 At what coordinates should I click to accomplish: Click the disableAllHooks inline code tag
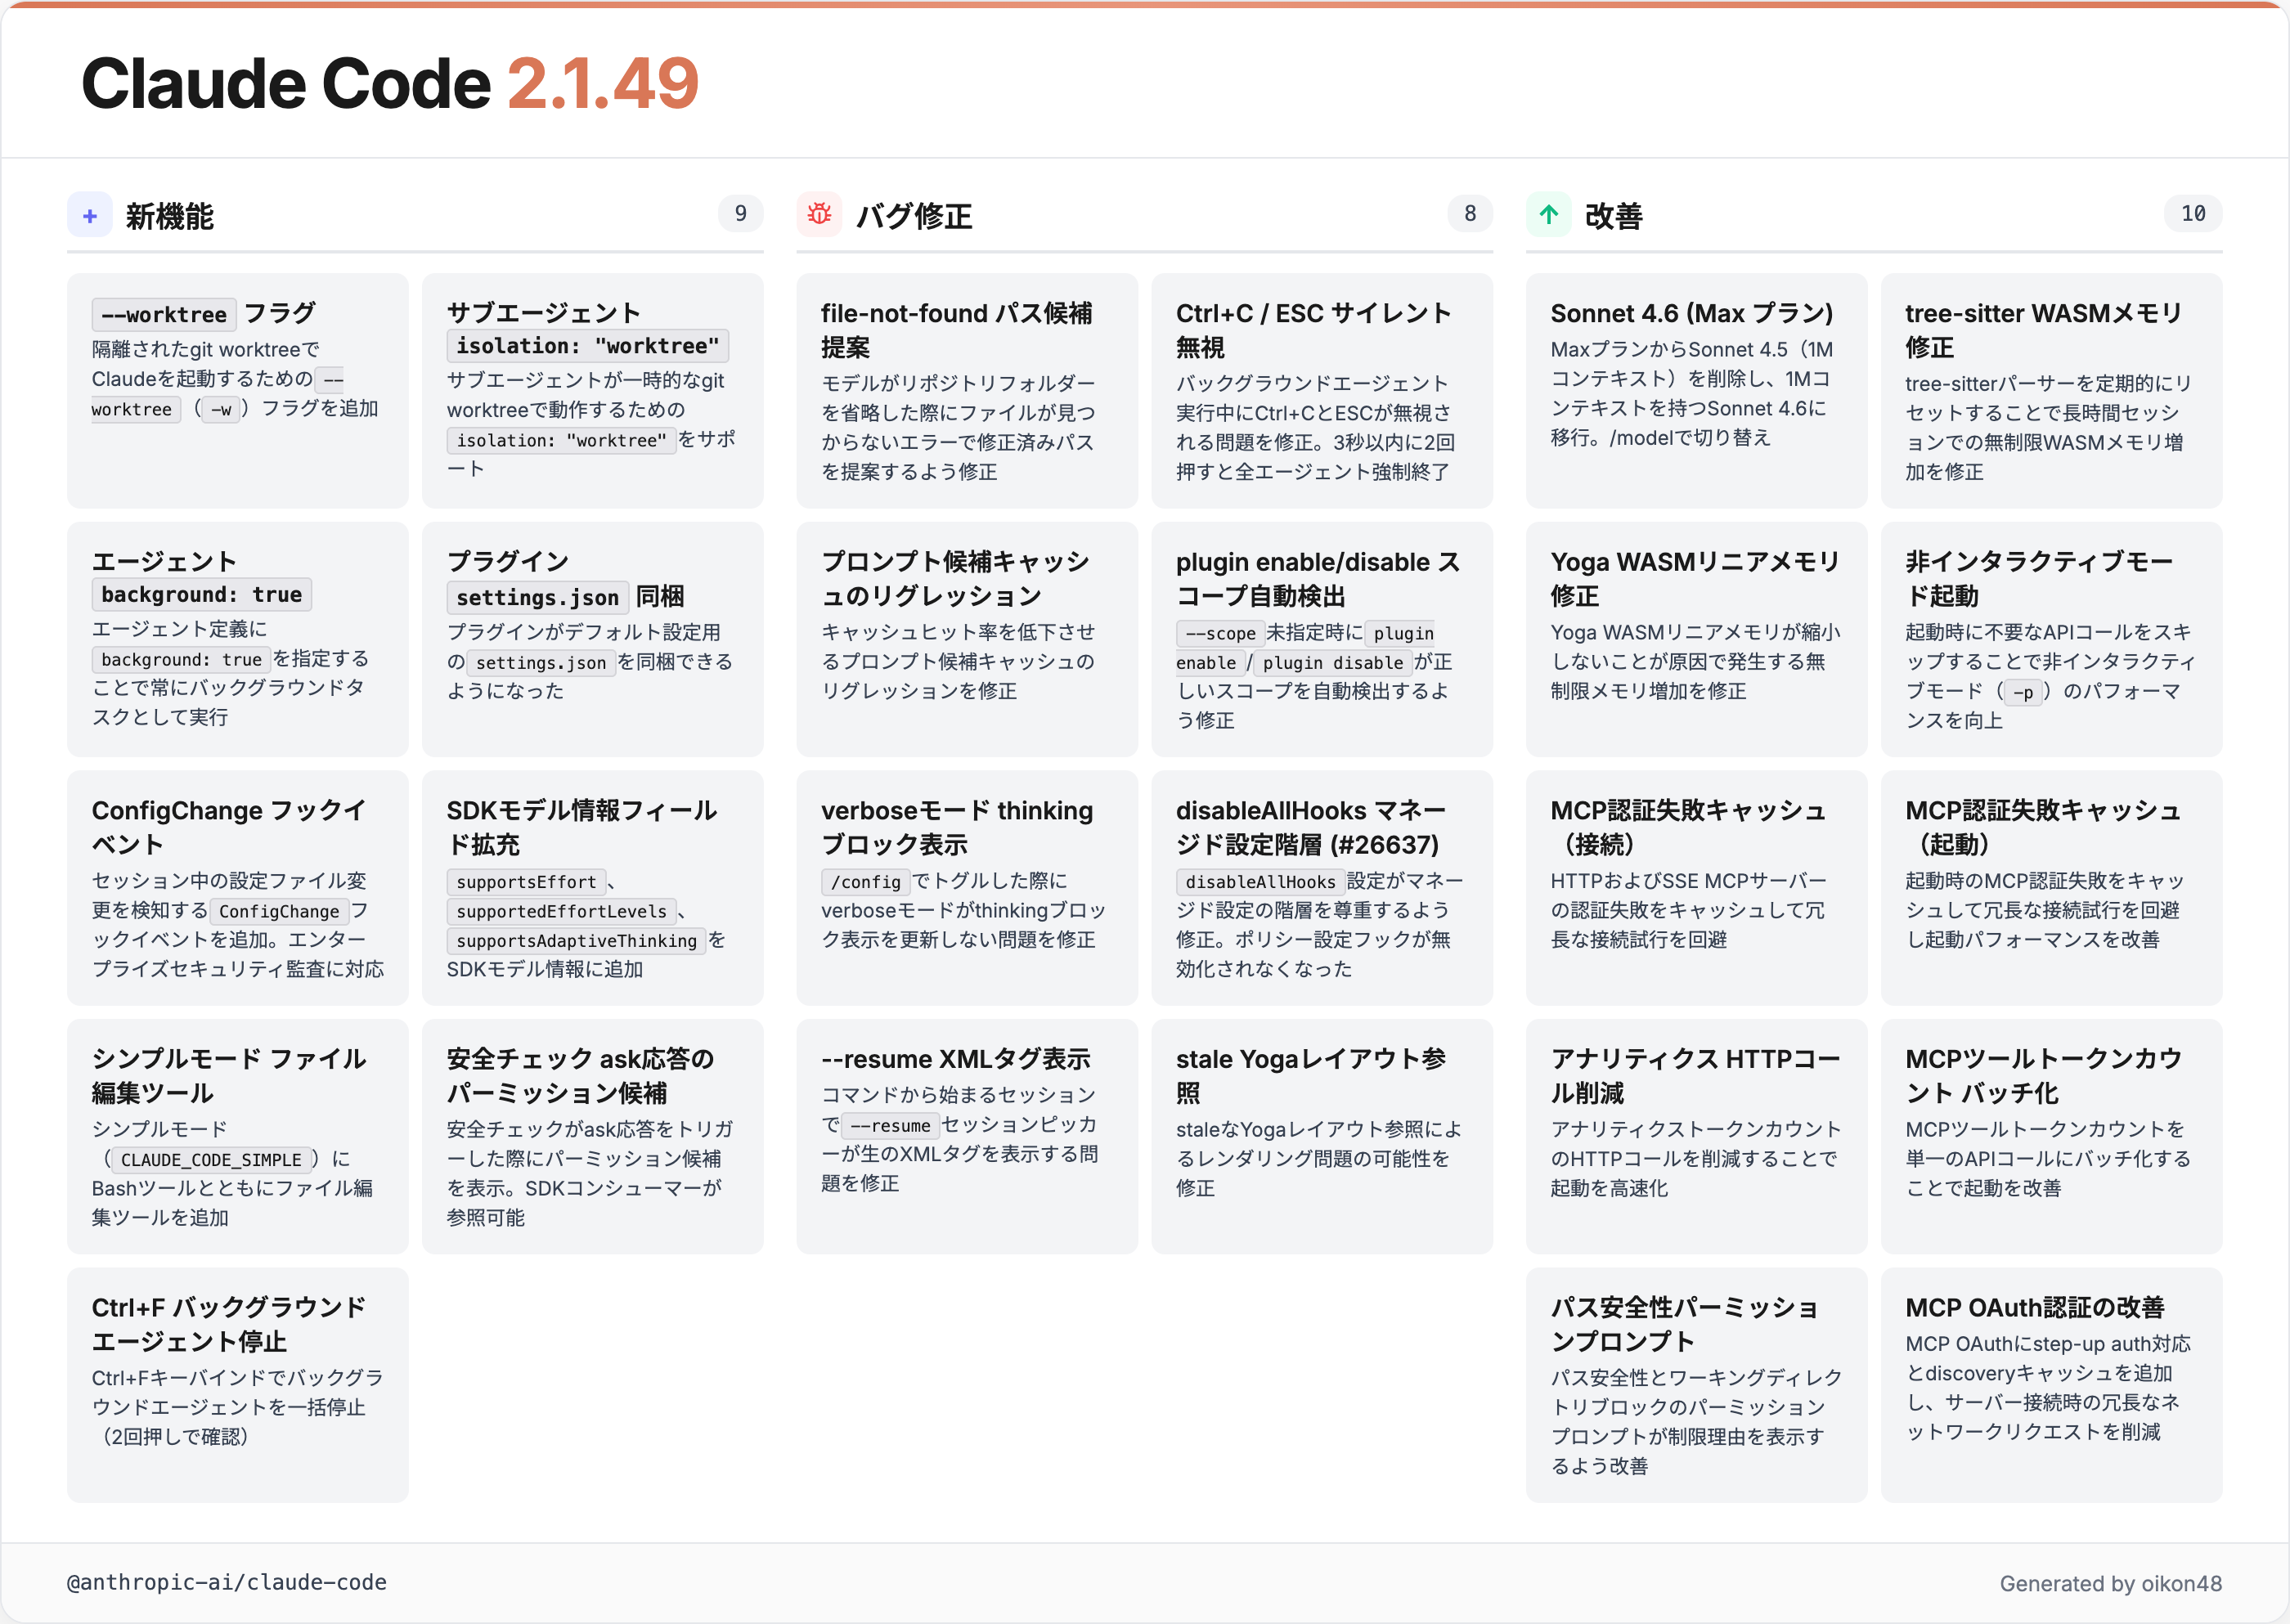tap(1260, 882)
